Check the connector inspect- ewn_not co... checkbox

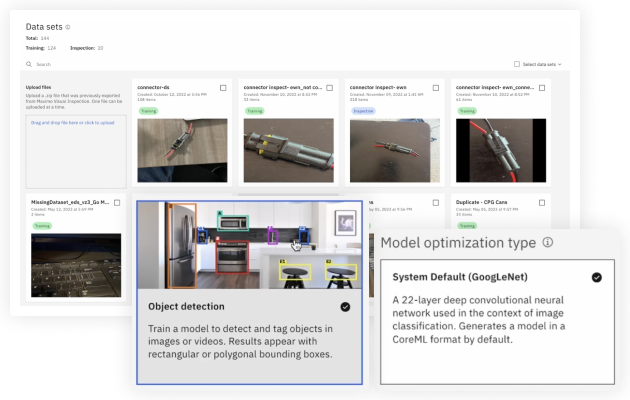(329, 88)
